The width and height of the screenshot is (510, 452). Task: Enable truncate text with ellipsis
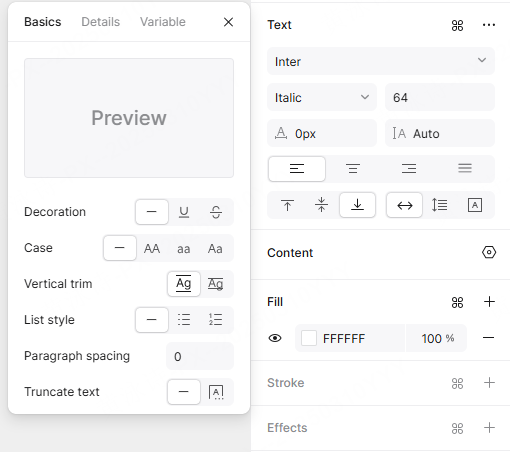click(216, 392)
